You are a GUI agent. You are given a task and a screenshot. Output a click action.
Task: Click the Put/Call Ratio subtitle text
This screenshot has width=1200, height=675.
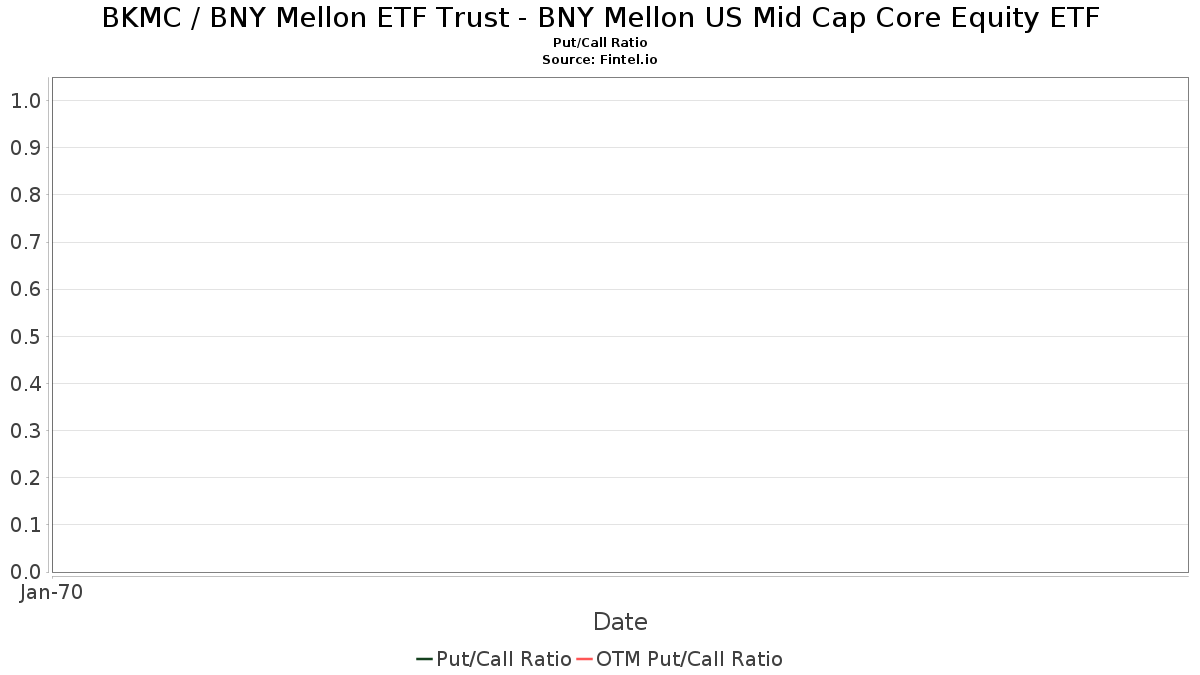600,43
